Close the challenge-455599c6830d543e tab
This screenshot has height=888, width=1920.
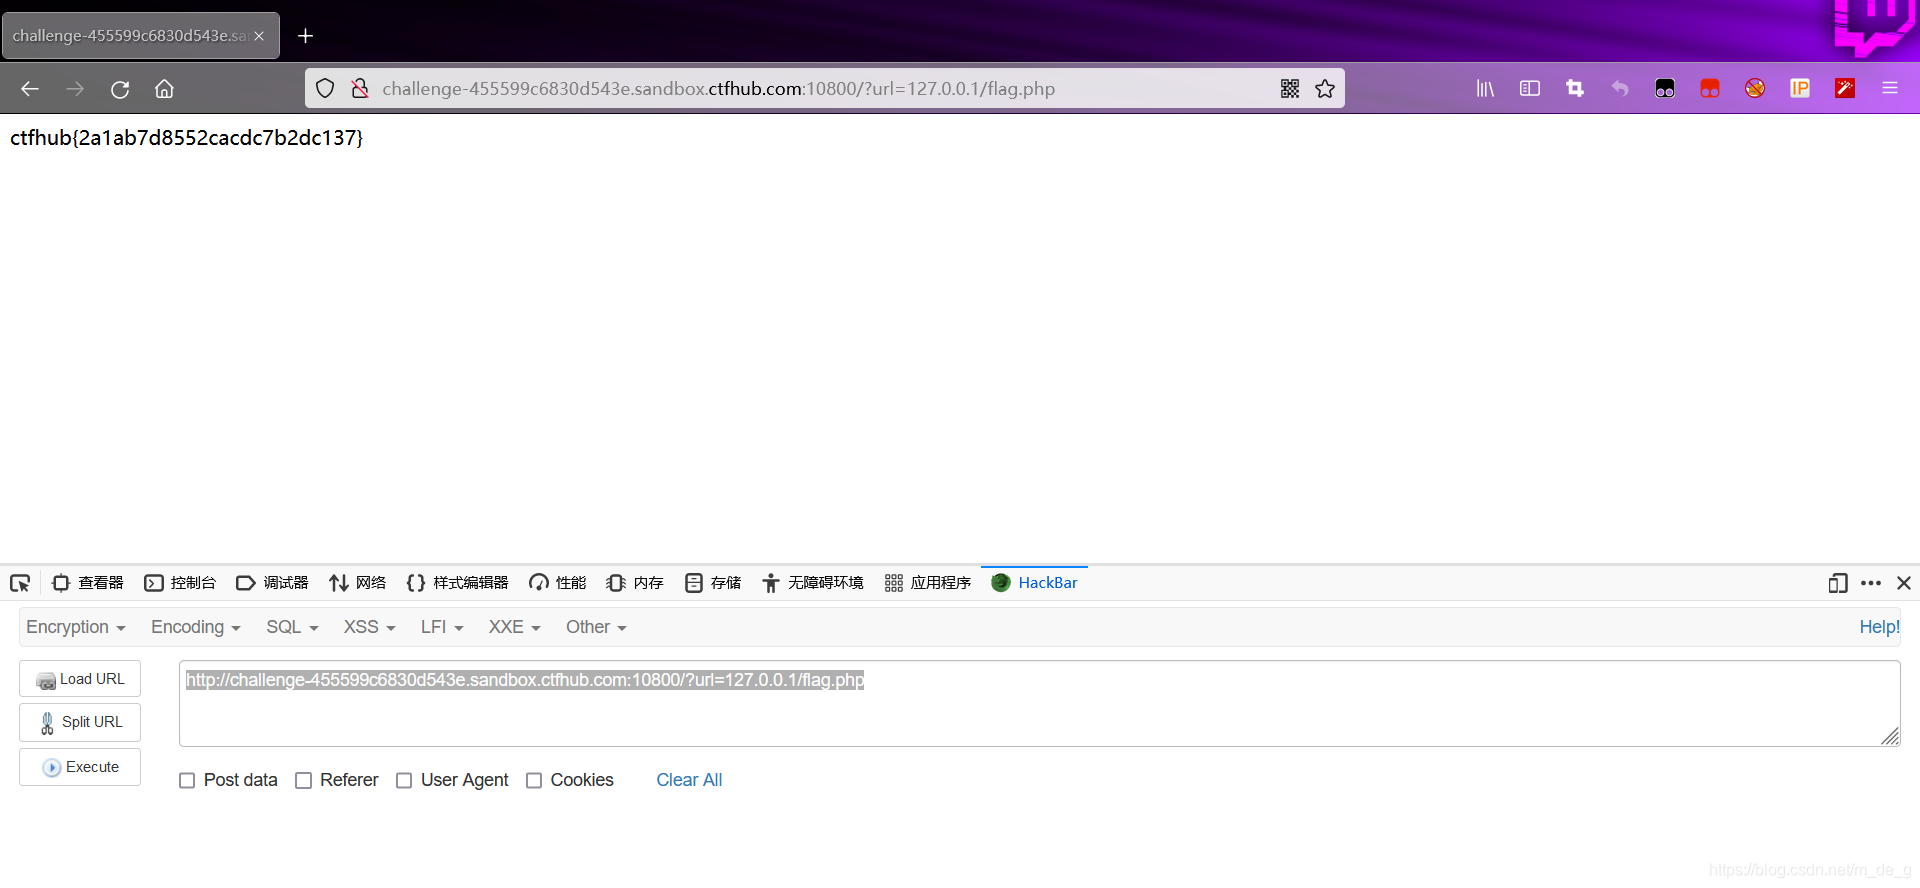259,36
